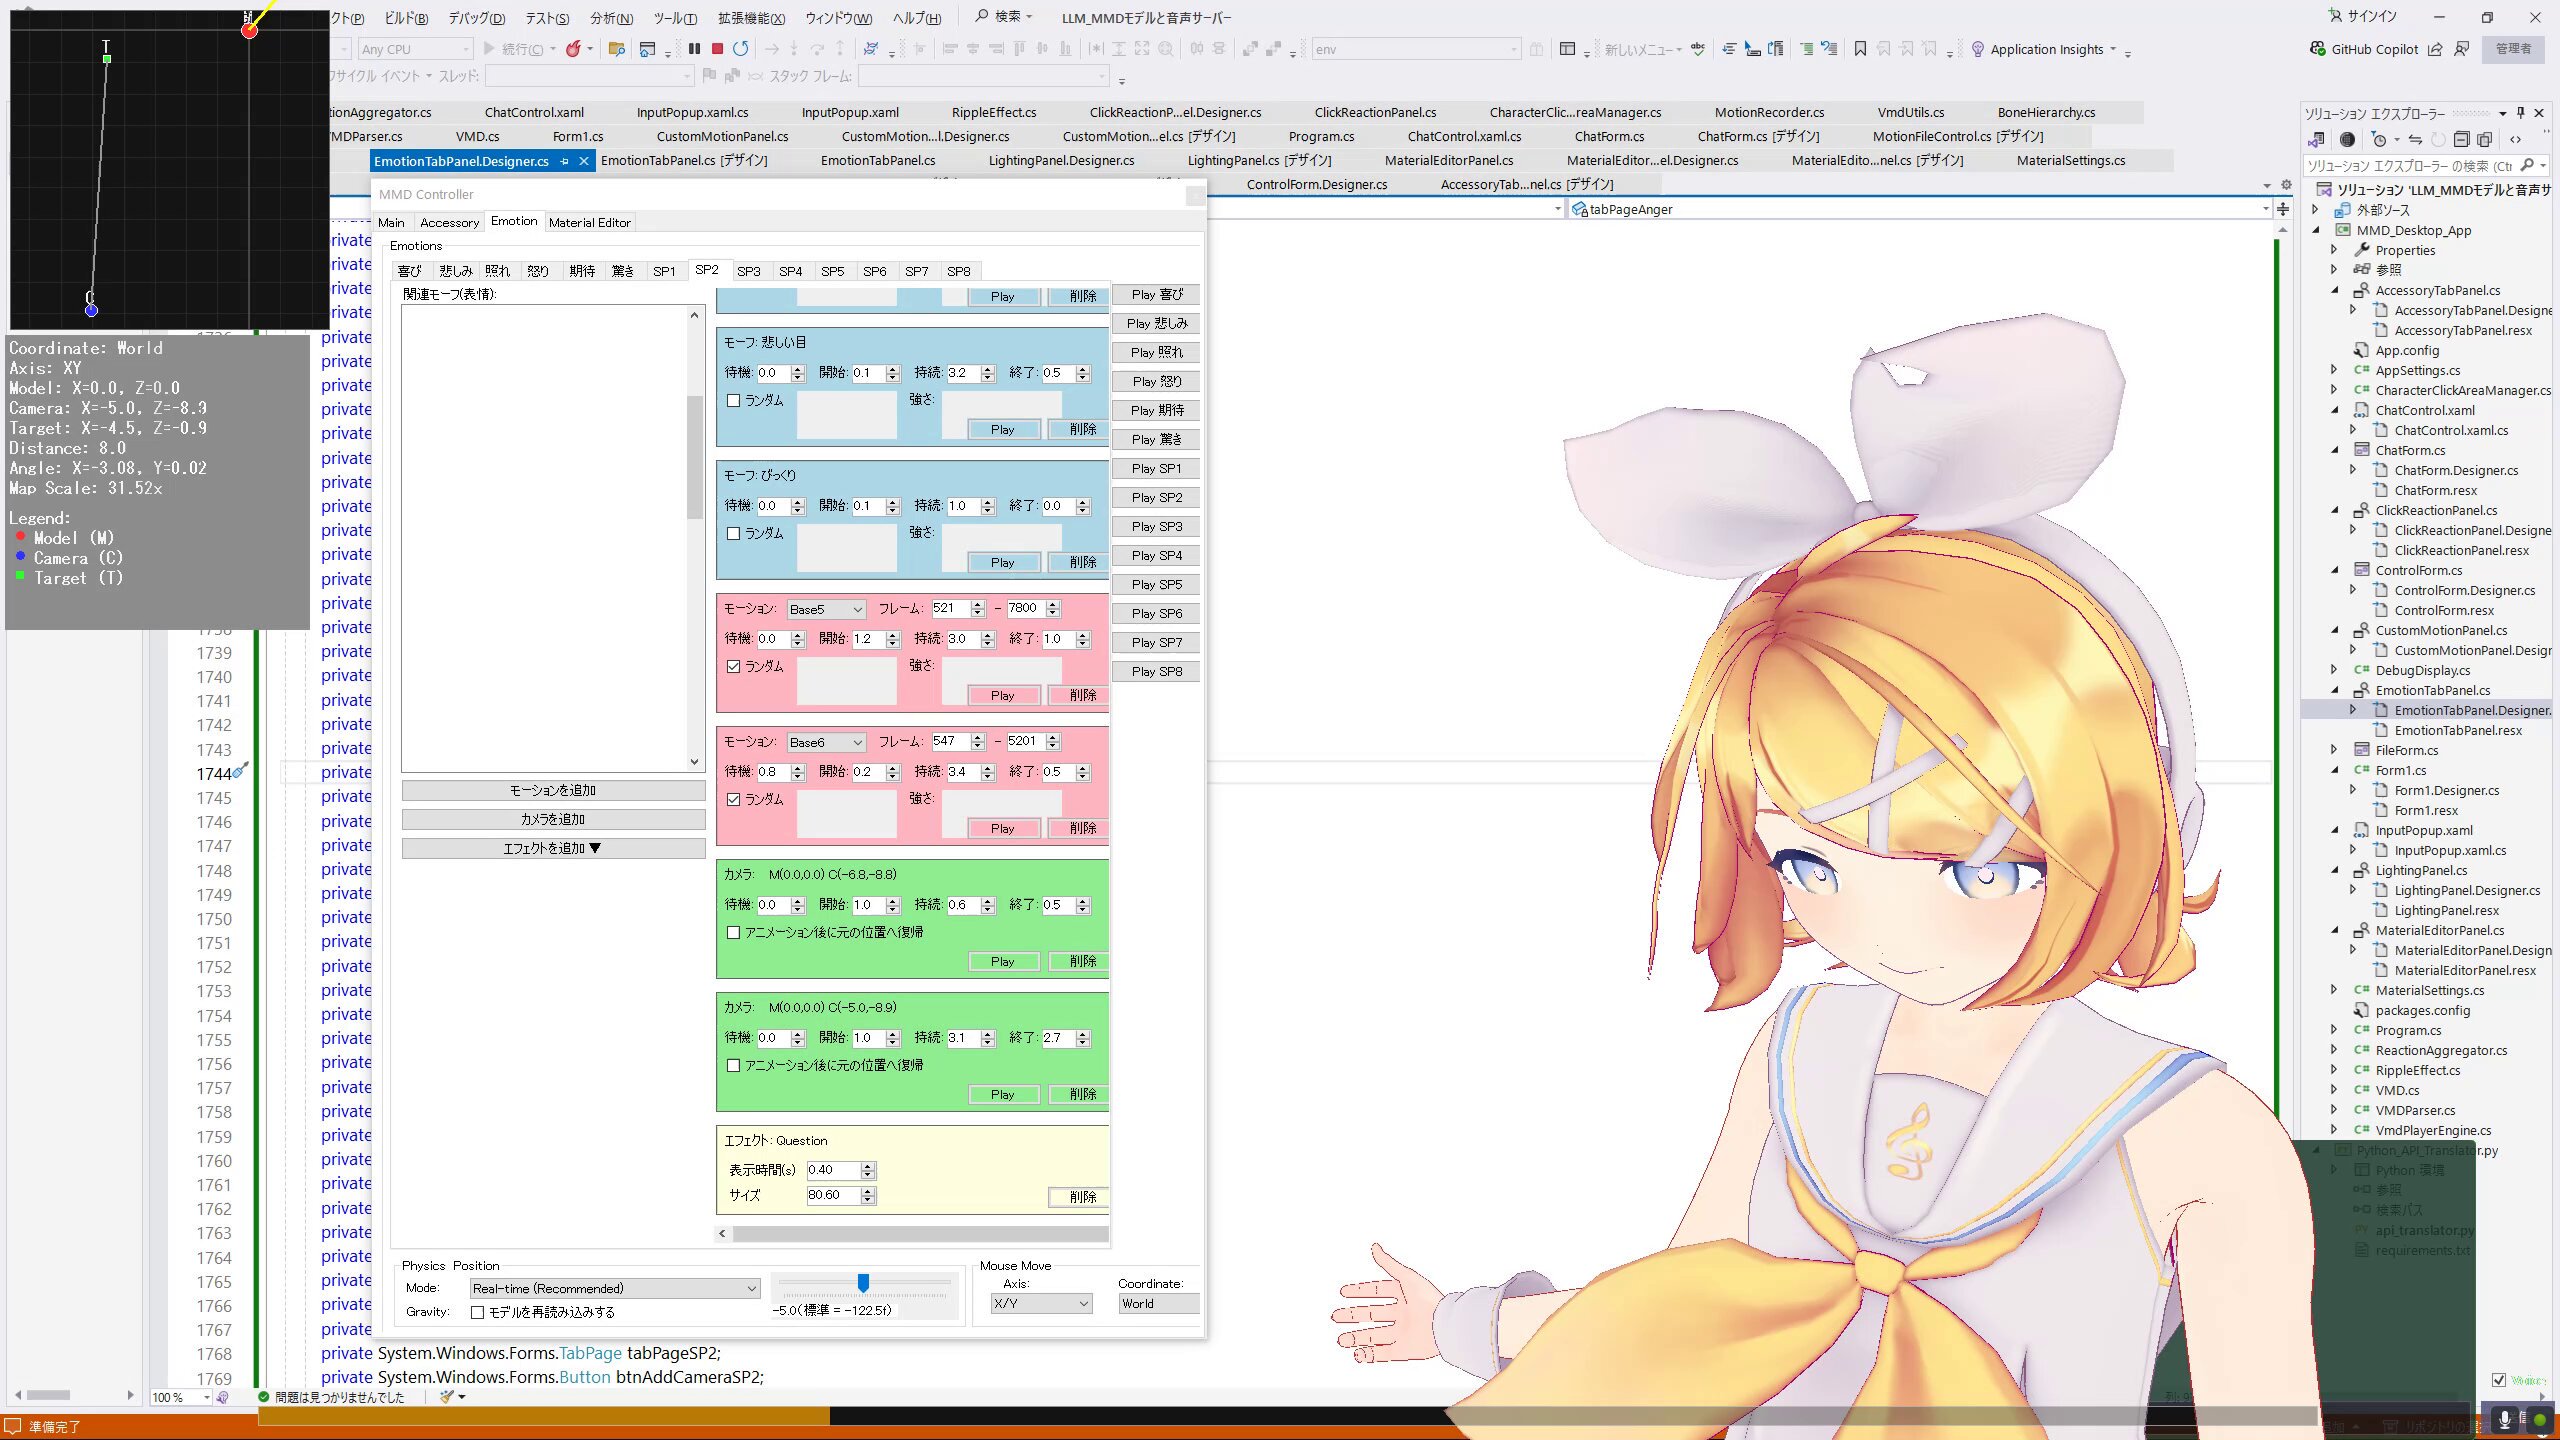Click the window layout icon in toolbar
2560x1440 pixels.
pos(1567,48)
